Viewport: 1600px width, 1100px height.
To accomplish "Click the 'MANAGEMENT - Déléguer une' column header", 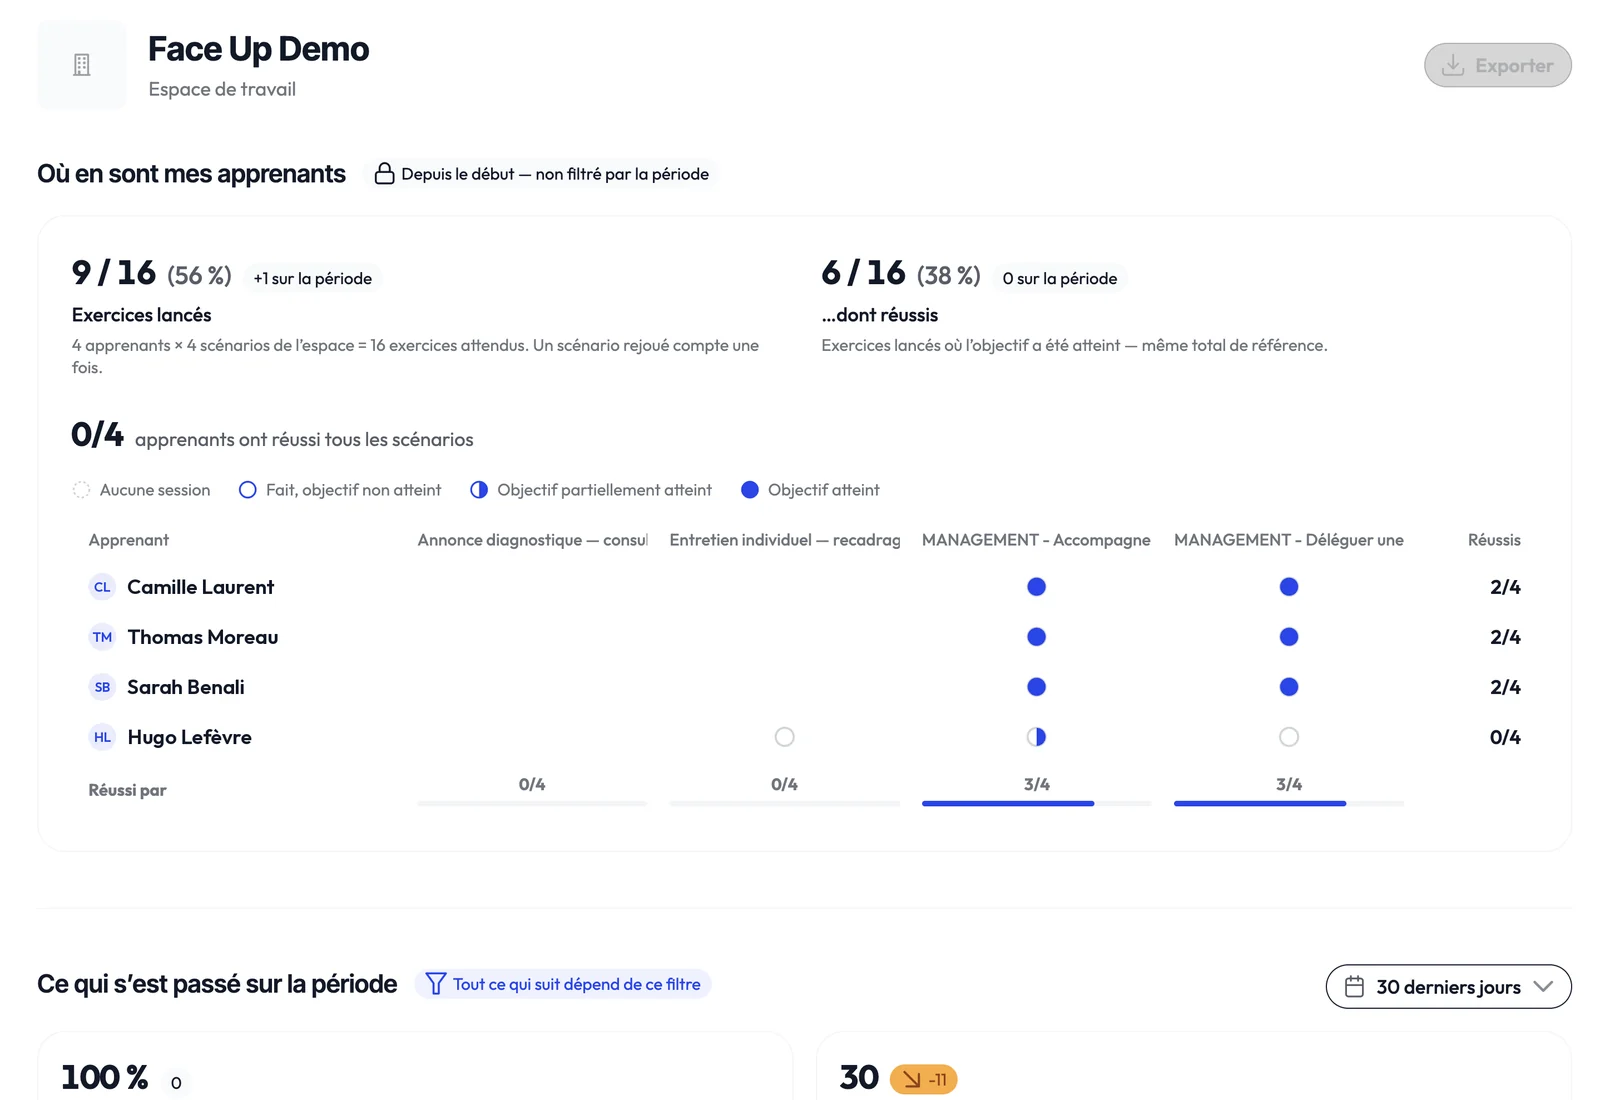I will [x=1289, y=540].
